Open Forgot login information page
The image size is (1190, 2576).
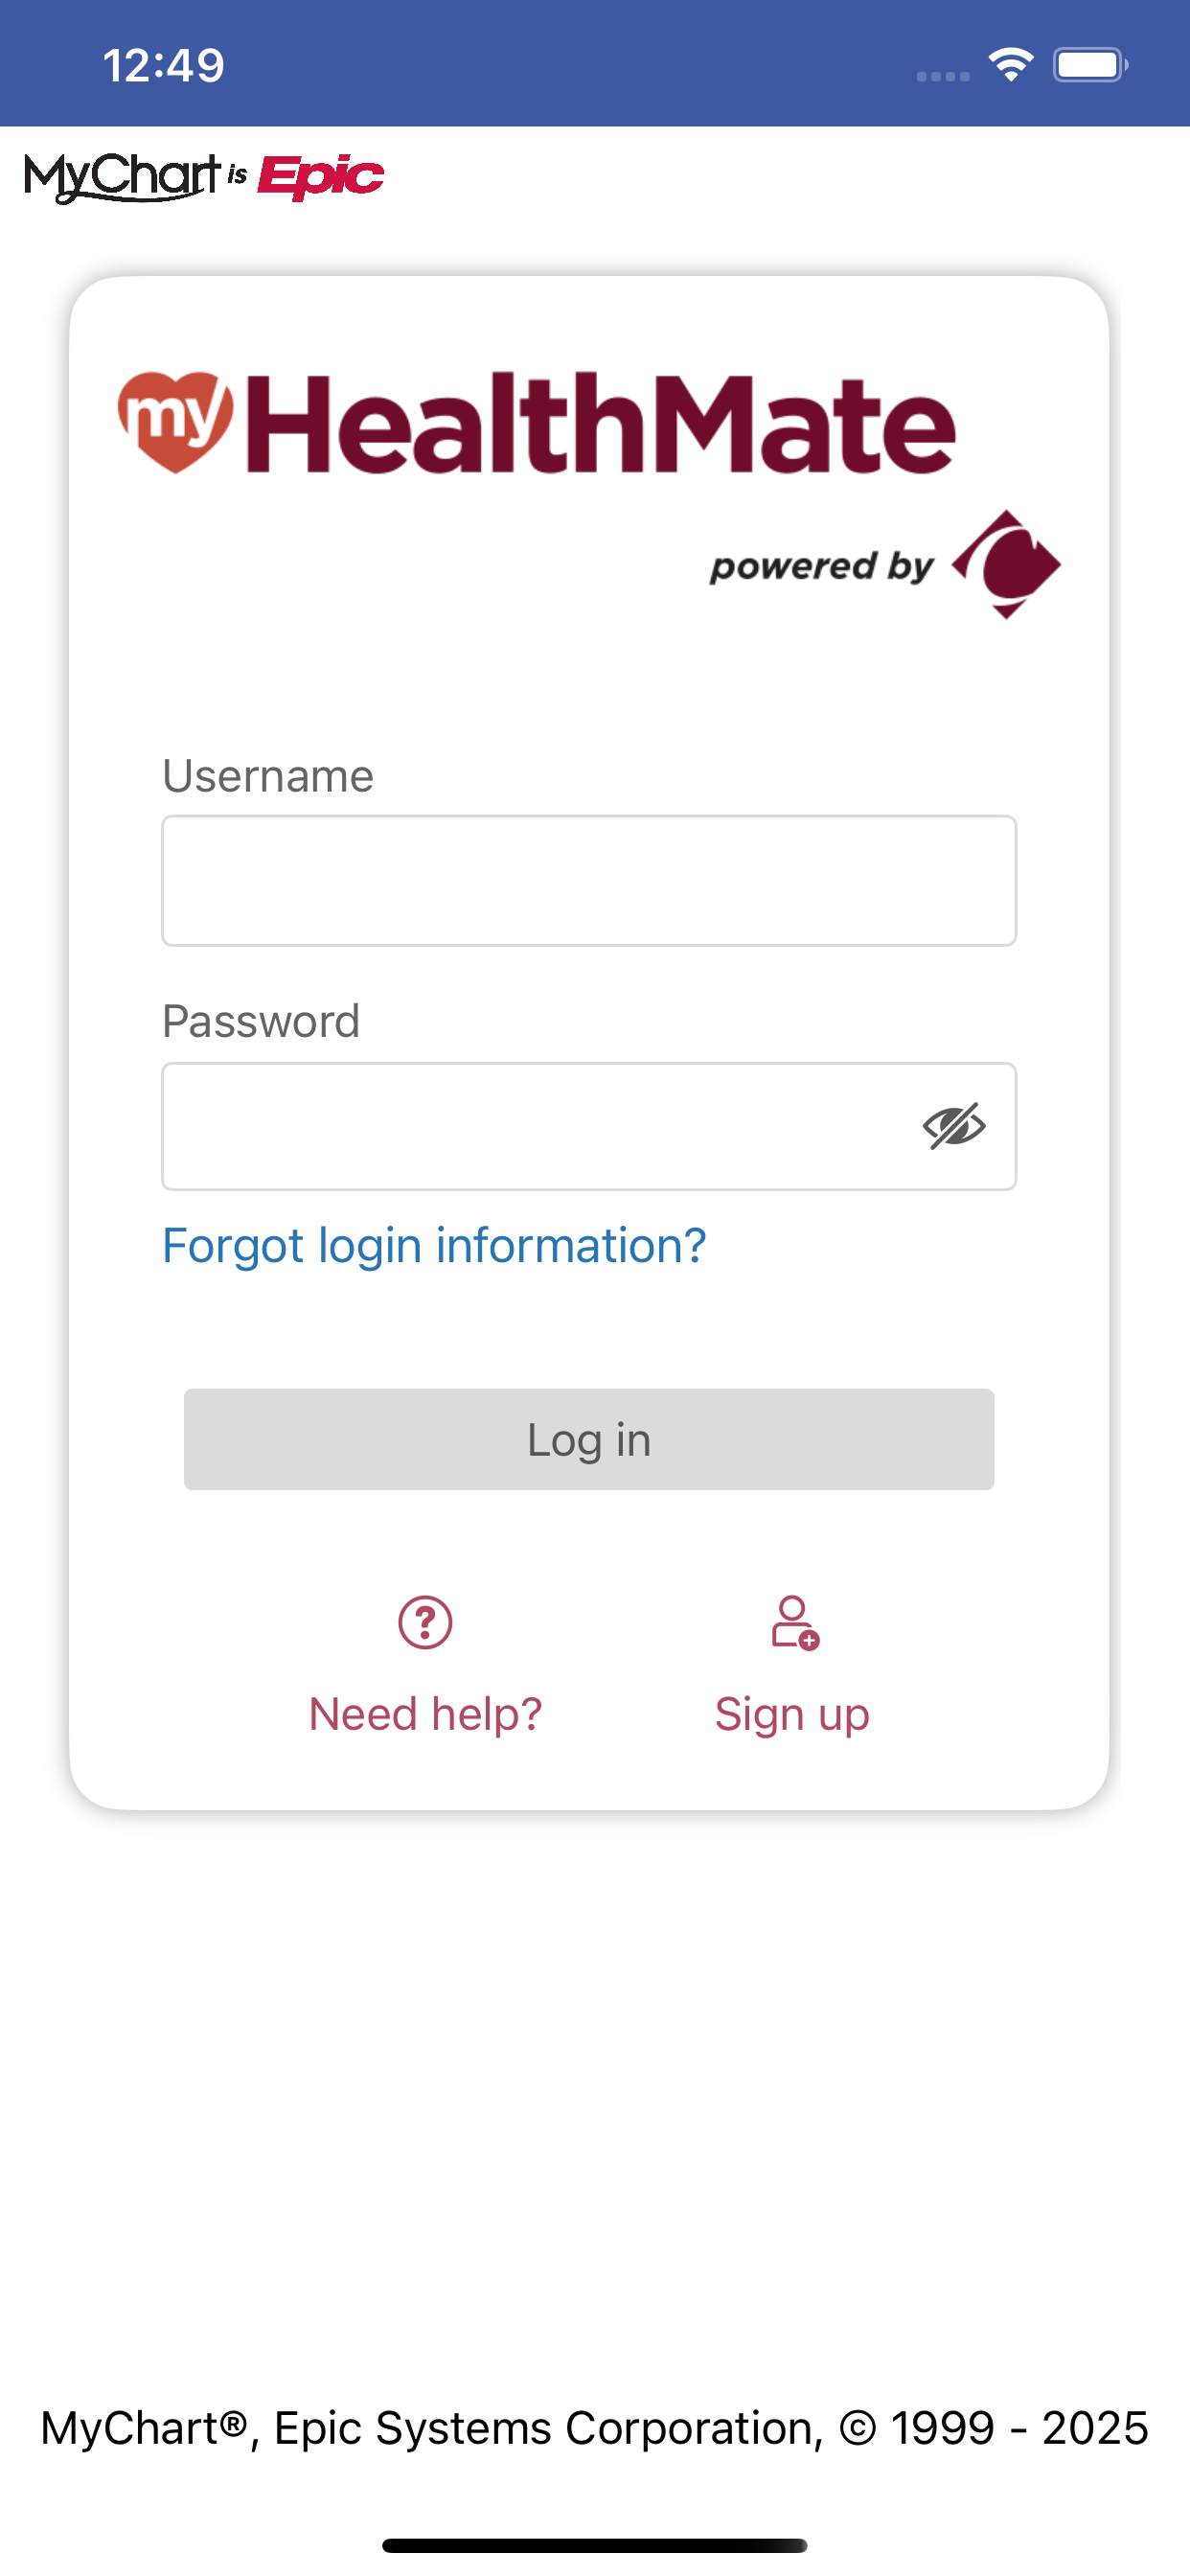[x=434, y=1244]
